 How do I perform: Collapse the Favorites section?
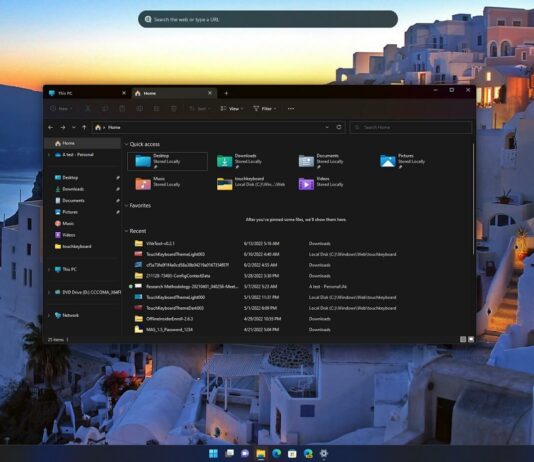coord(126,206)
